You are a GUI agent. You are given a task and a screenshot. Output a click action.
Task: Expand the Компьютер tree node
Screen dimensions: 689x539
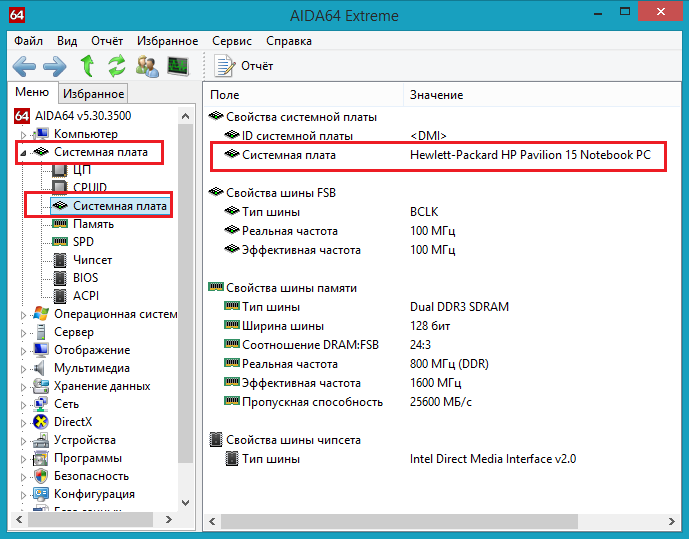click(23, 134)
